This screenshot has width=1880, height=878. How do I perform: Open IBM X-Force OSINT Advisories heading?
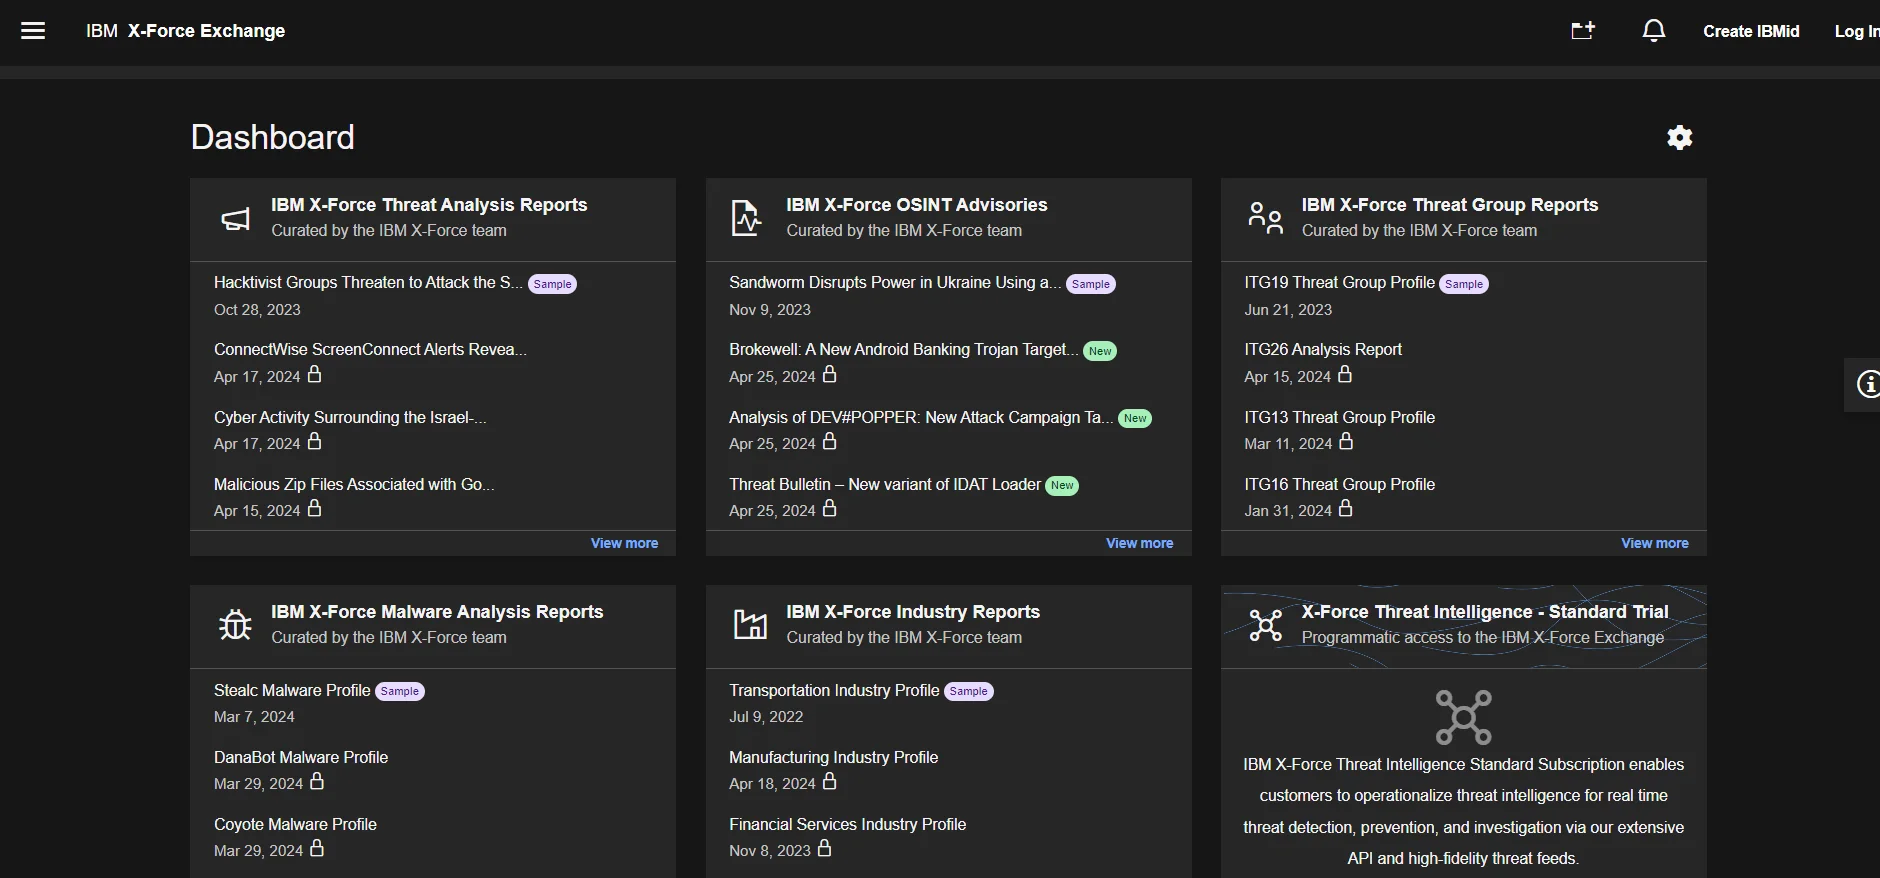click(917, 205)
